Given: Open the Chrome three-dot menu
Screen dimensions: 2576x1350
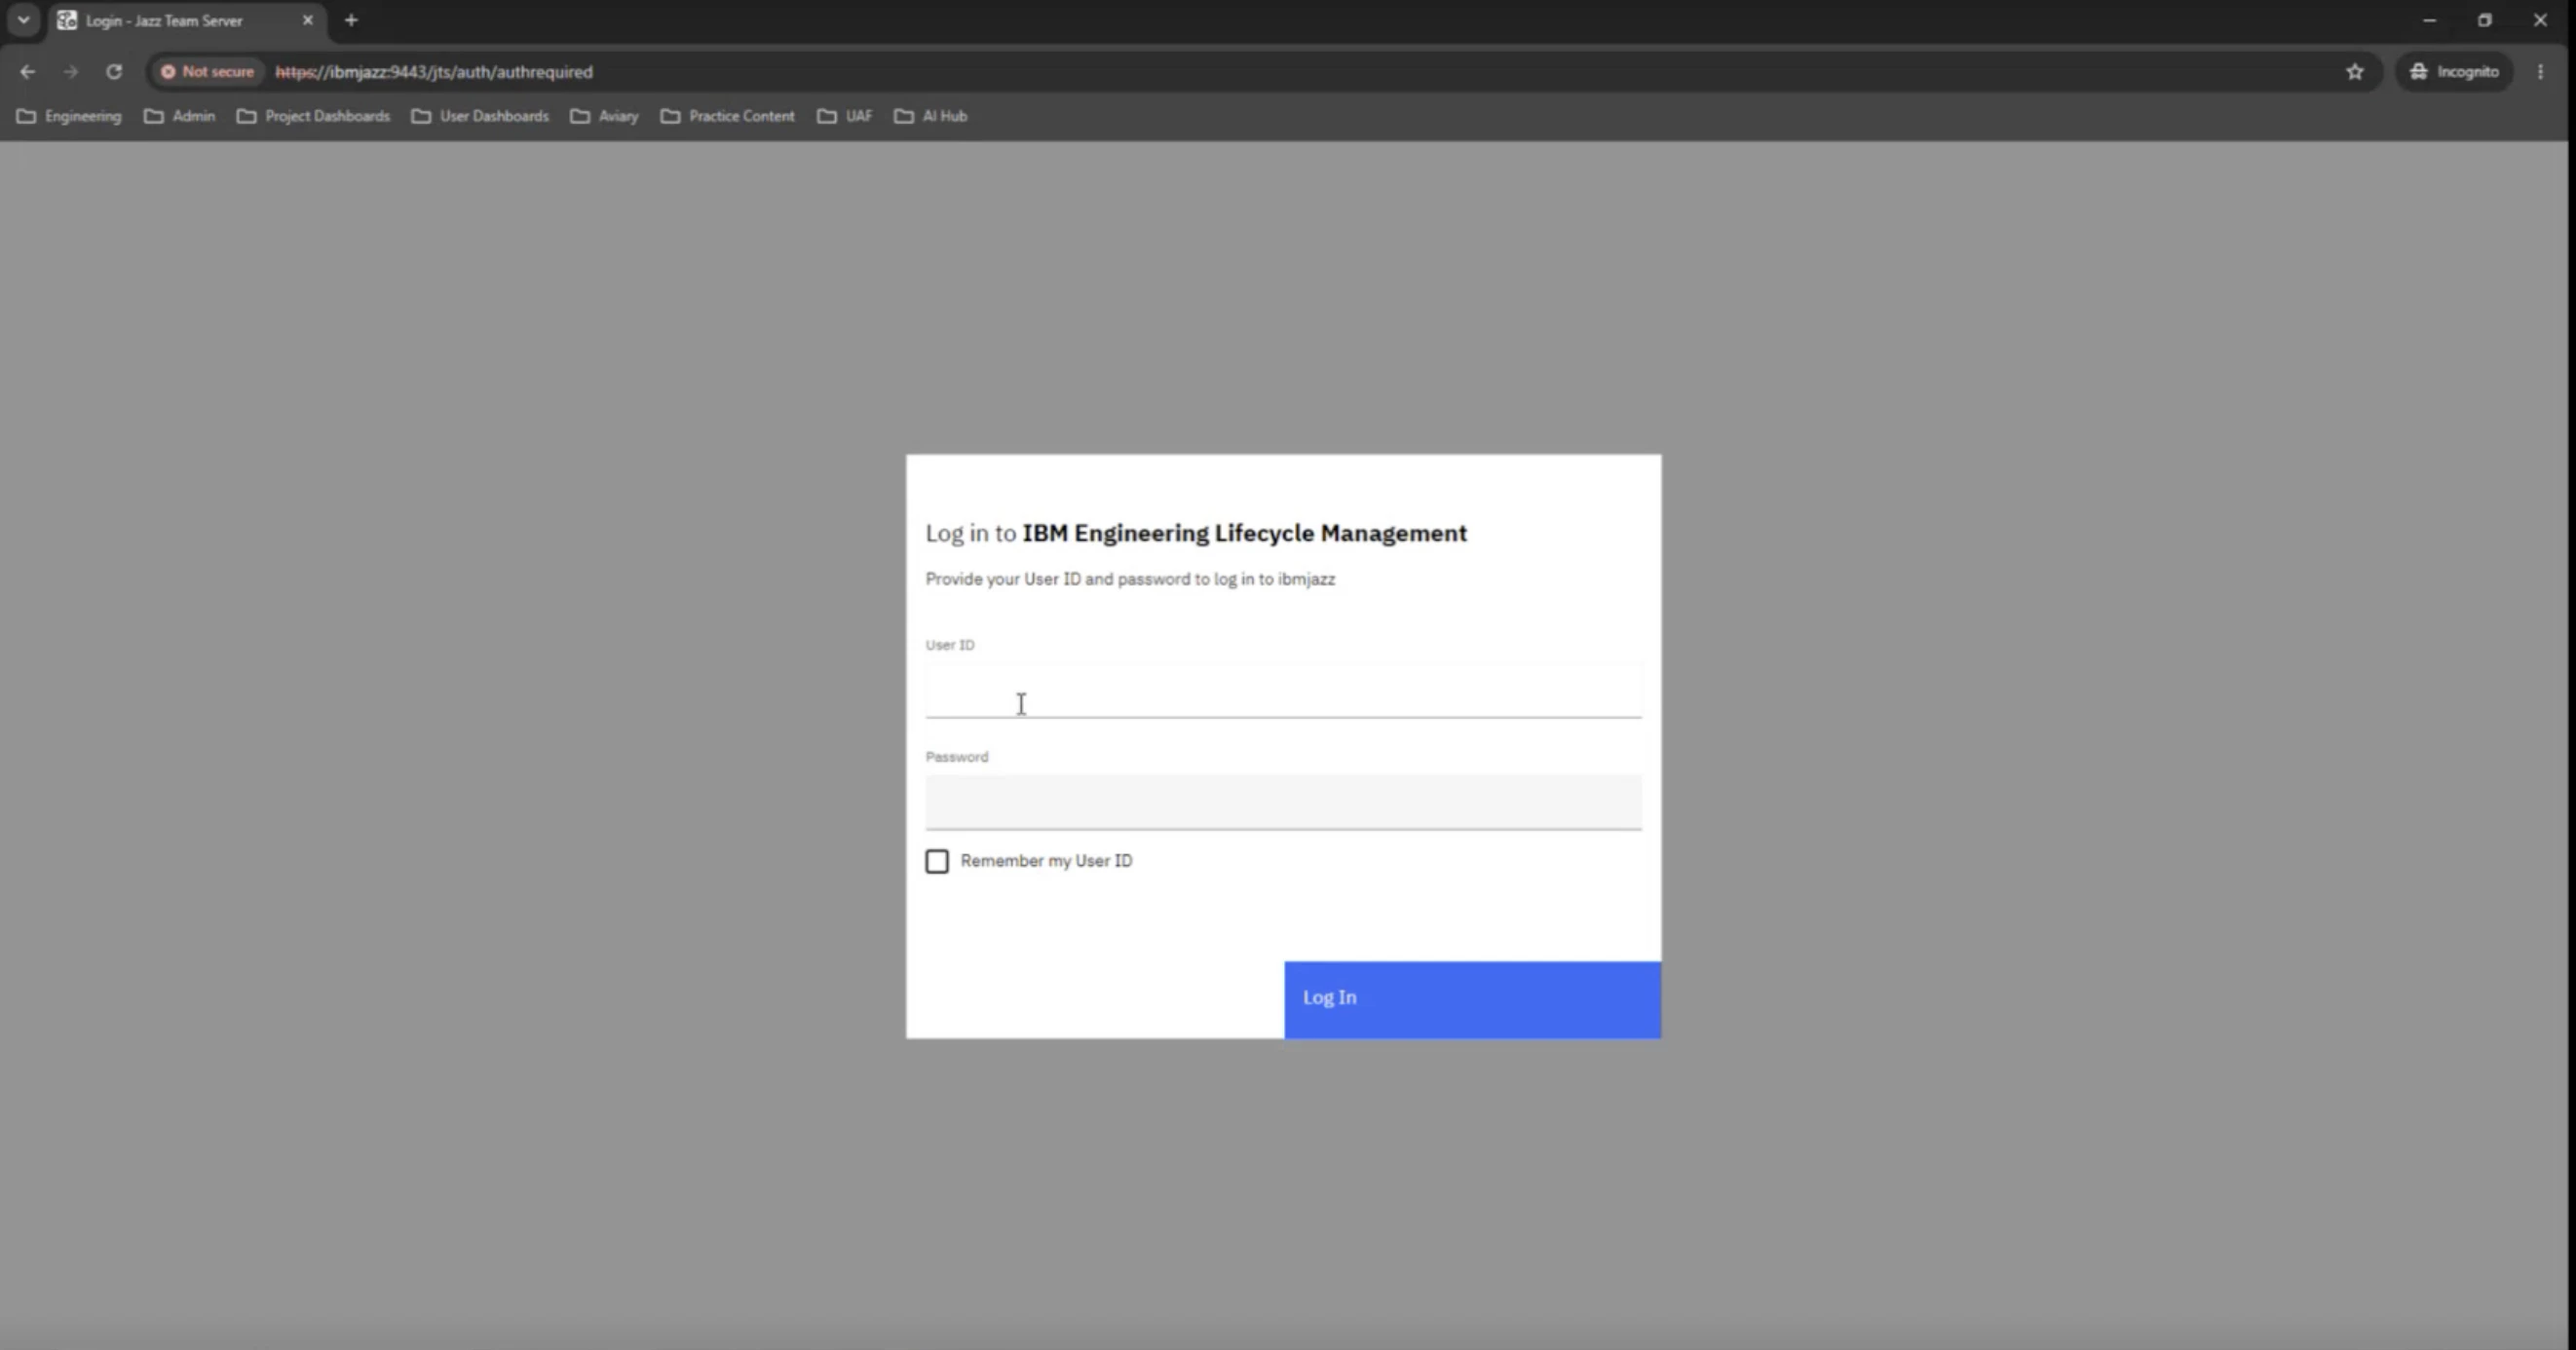Looking at the screenshot, I should [2541, 72].
